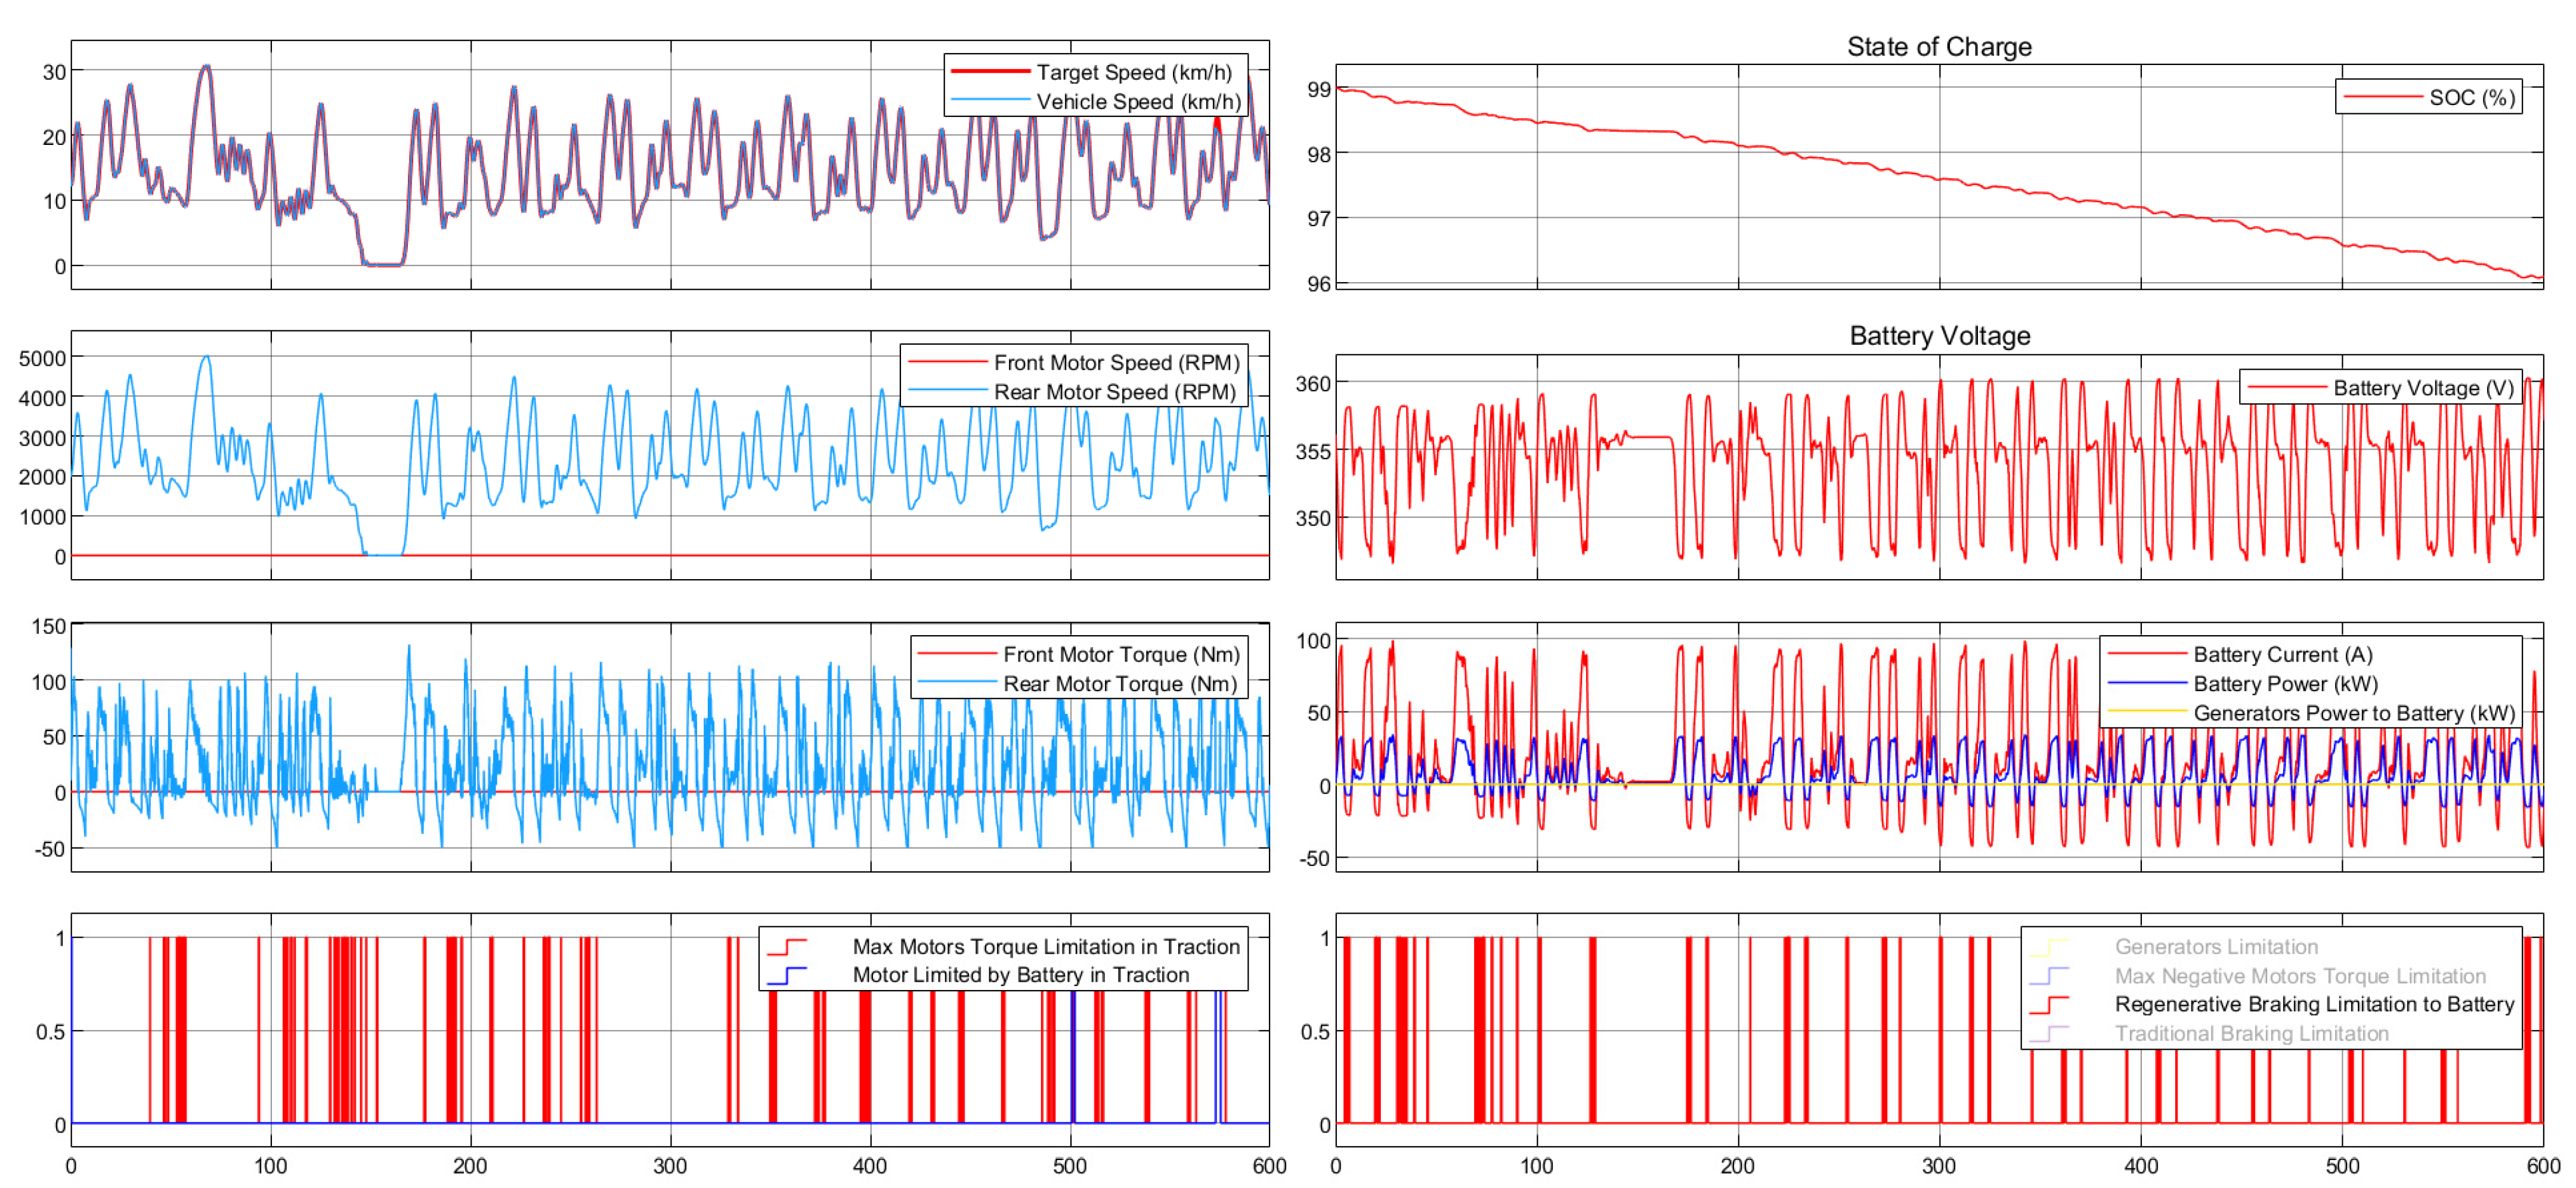Hide the Regenerative Braking Limitation to Battery trace

(x=2313, y=1004)
